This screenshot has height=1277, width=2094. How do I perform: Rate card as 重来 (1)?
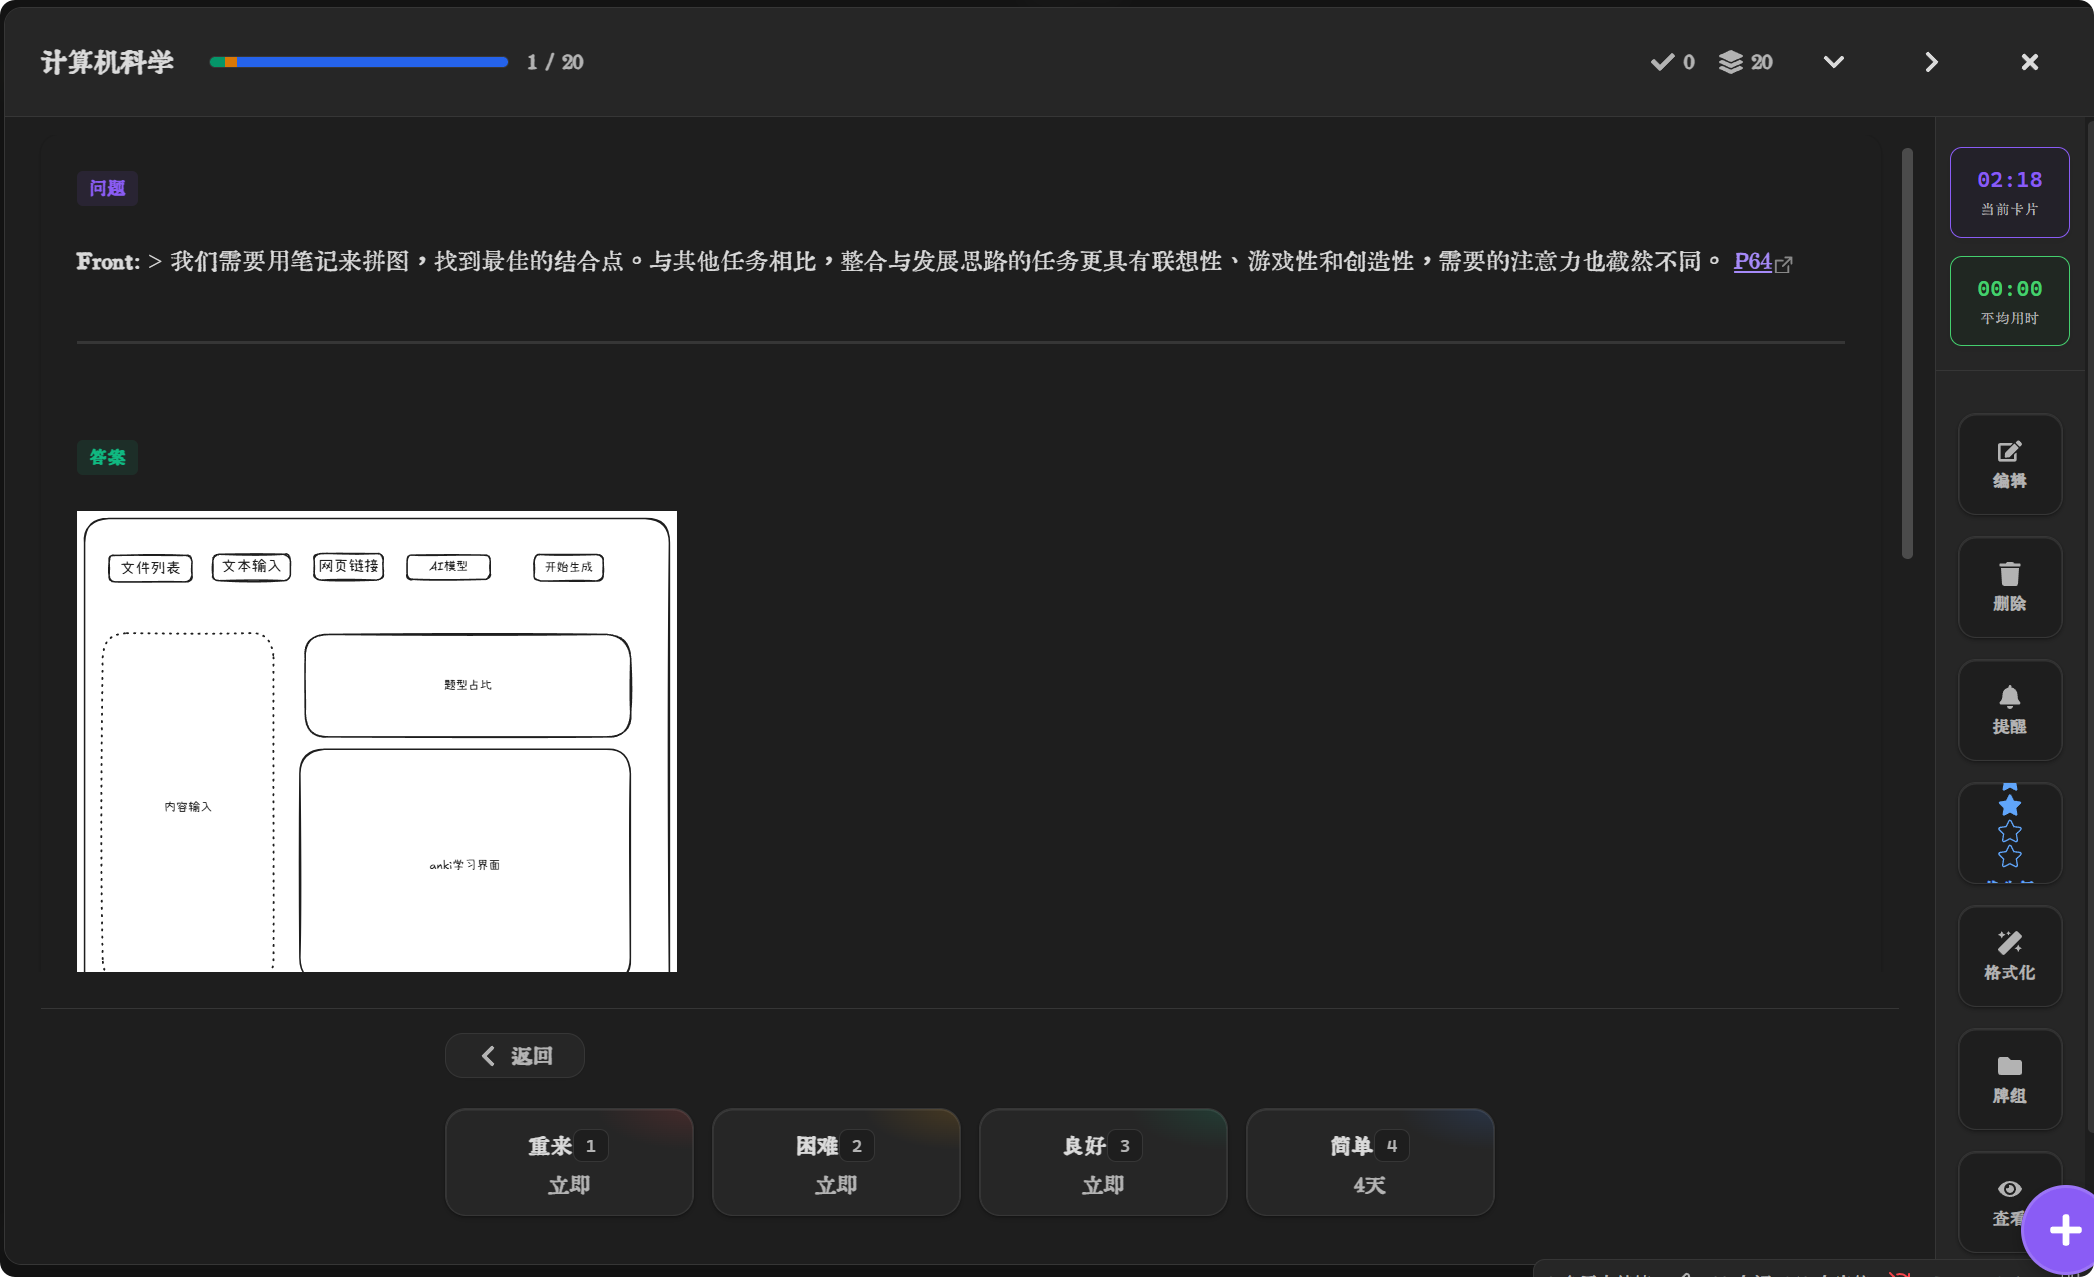569,1162
